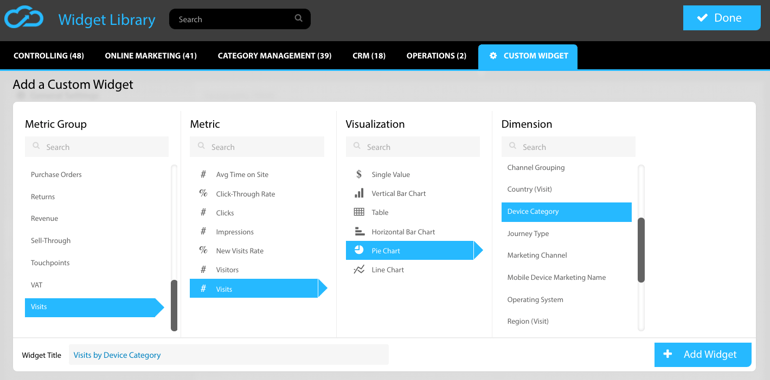Click the percent icon beside Click-Through Rate

[203, 193]
